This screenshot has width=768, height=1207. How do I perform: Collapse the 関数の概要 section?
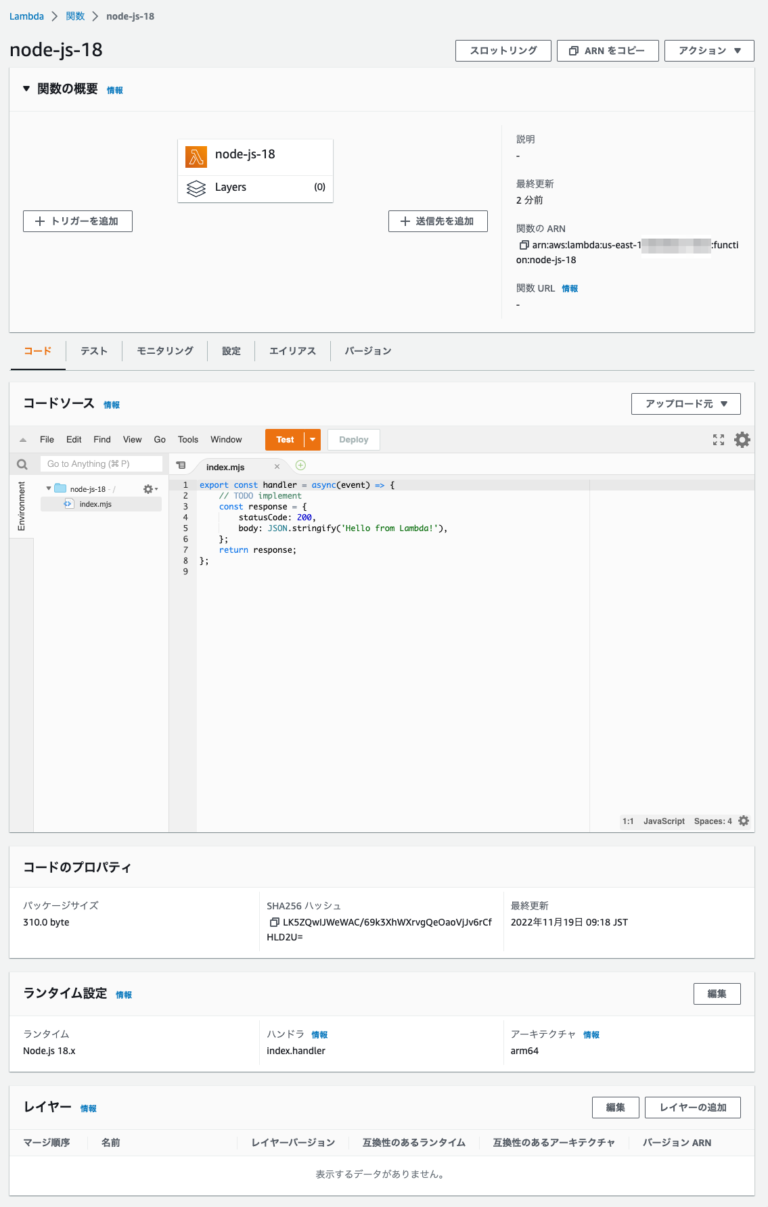[x=25, y=89]
